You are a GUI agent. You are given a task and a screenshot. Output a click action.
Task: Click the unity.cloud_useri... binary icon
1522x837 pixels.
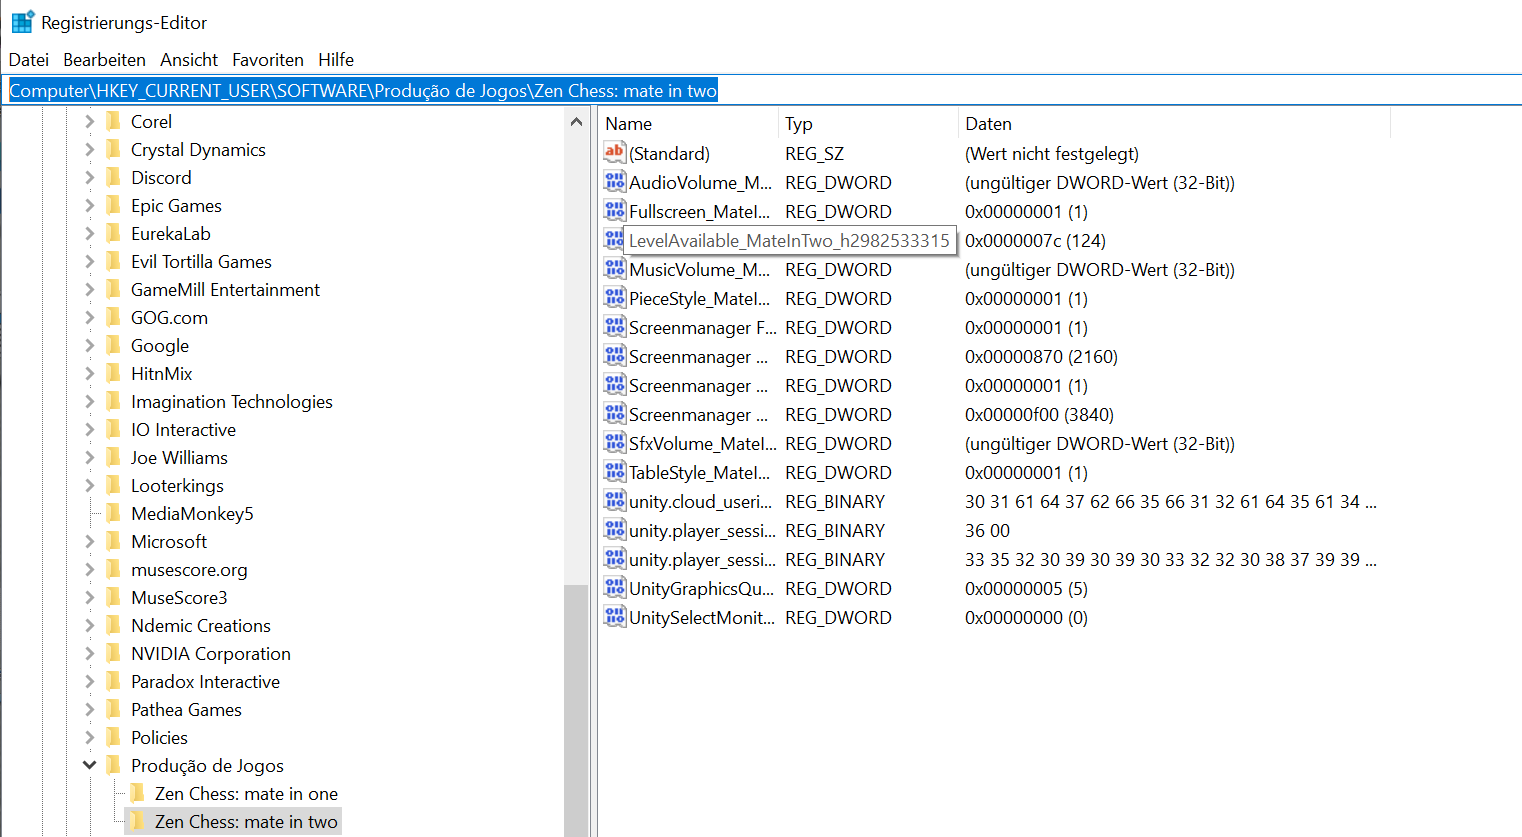click(x=614, y=501)
